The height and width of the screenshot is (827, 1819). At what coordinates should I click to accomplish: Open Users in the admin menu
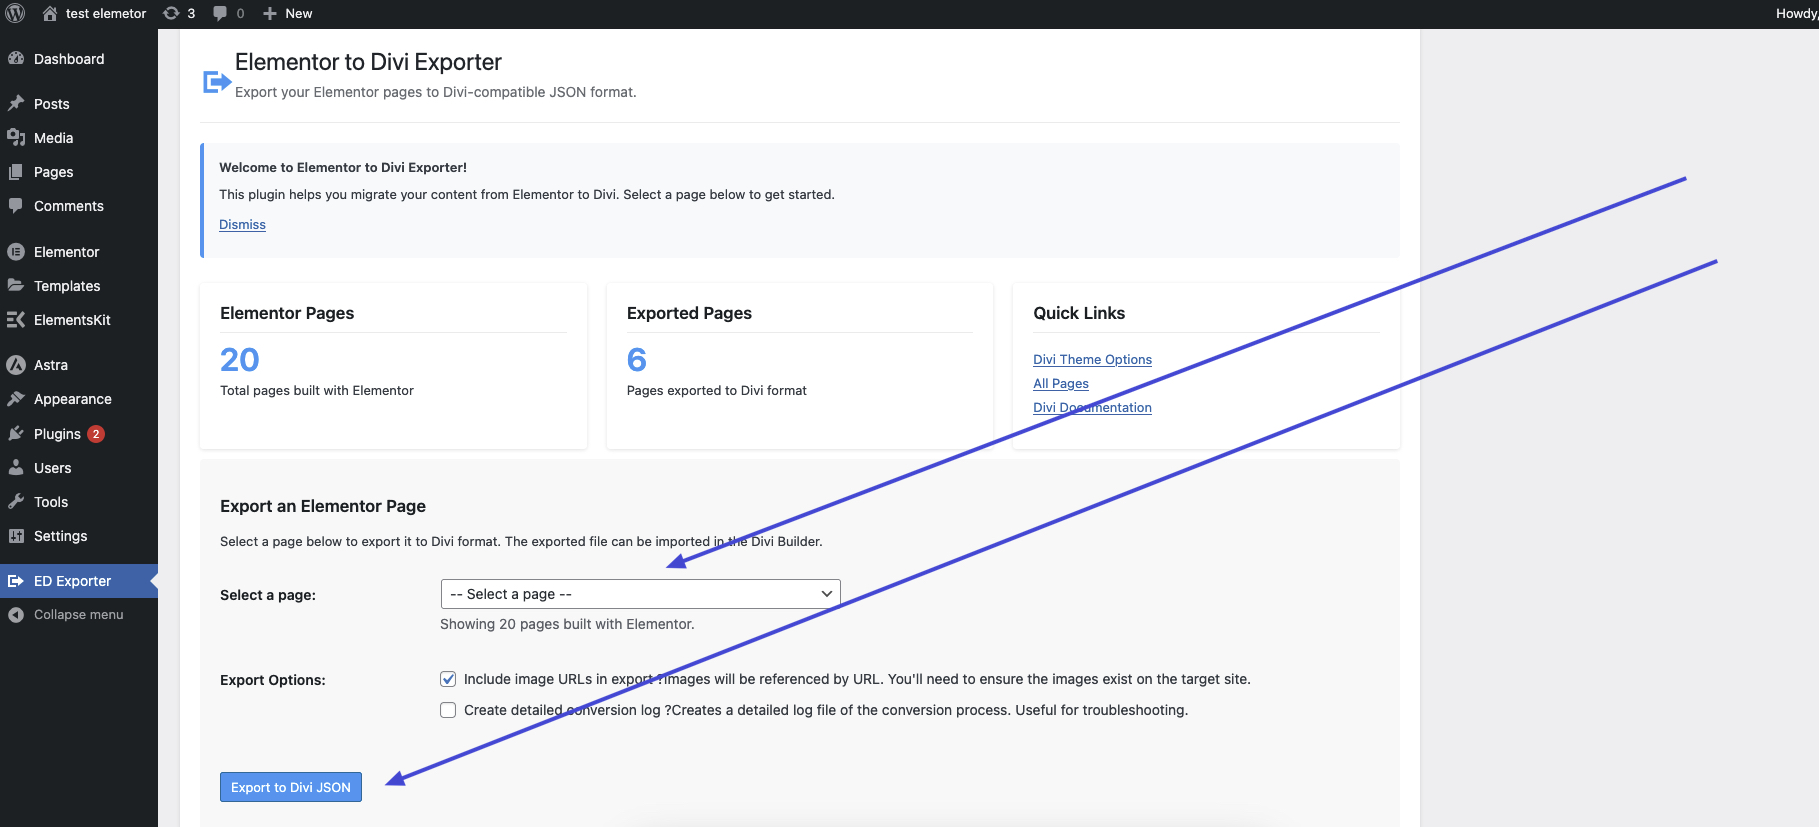53,468
